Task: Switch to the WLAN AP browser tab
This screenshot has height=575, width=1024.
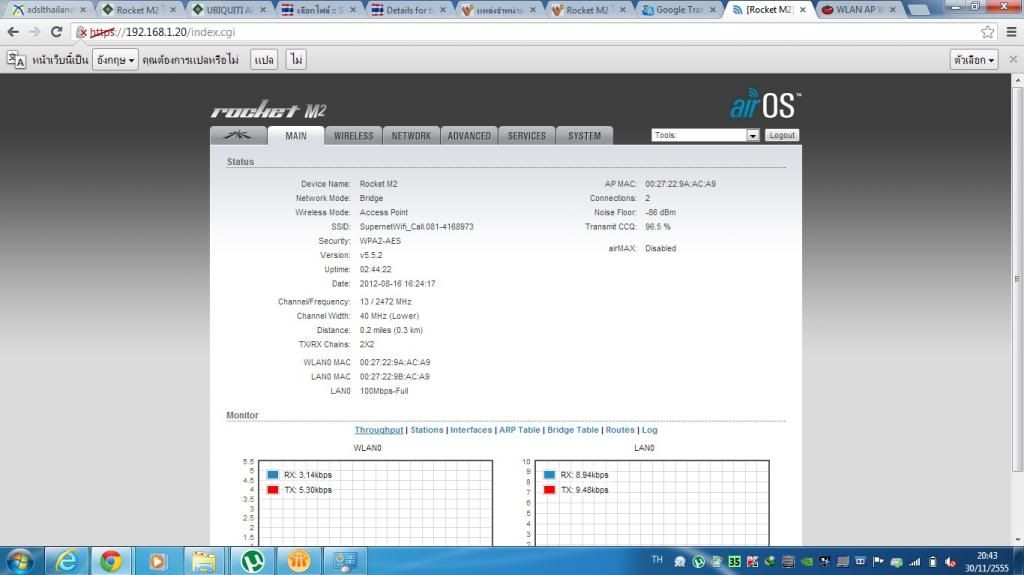Action: [x=859, y=10]
